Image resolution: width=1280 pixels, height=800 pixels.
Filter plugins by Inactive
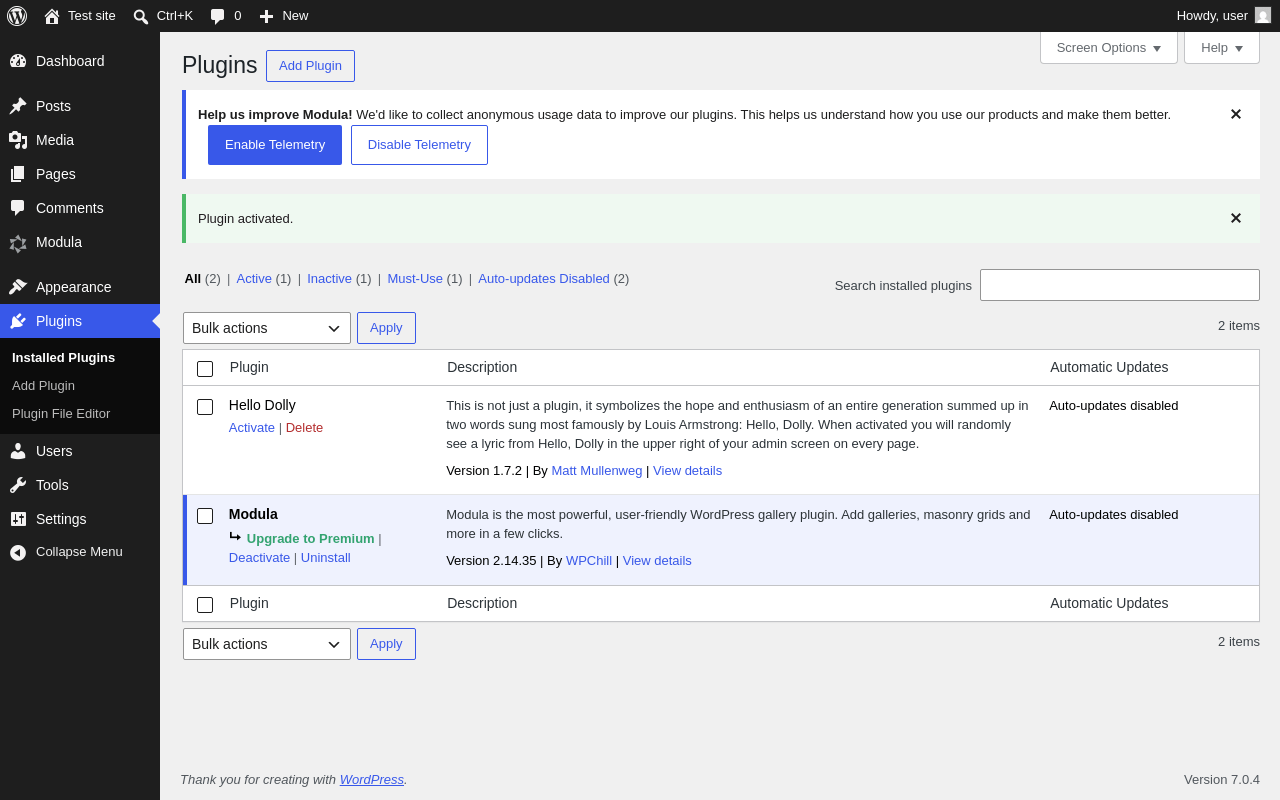coord(329,279)
